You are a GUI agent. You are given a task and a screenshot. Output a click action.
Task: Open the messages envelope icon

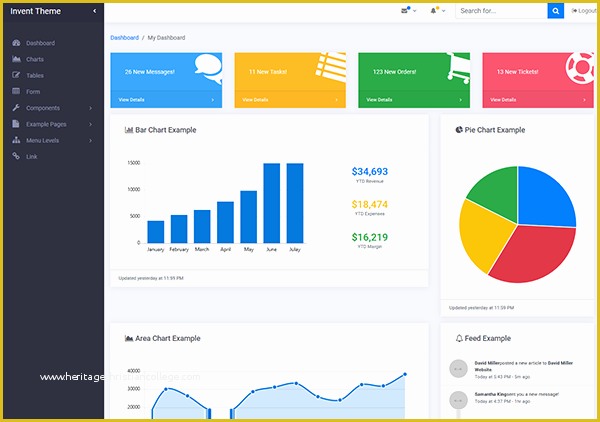[x=404, y=11]
